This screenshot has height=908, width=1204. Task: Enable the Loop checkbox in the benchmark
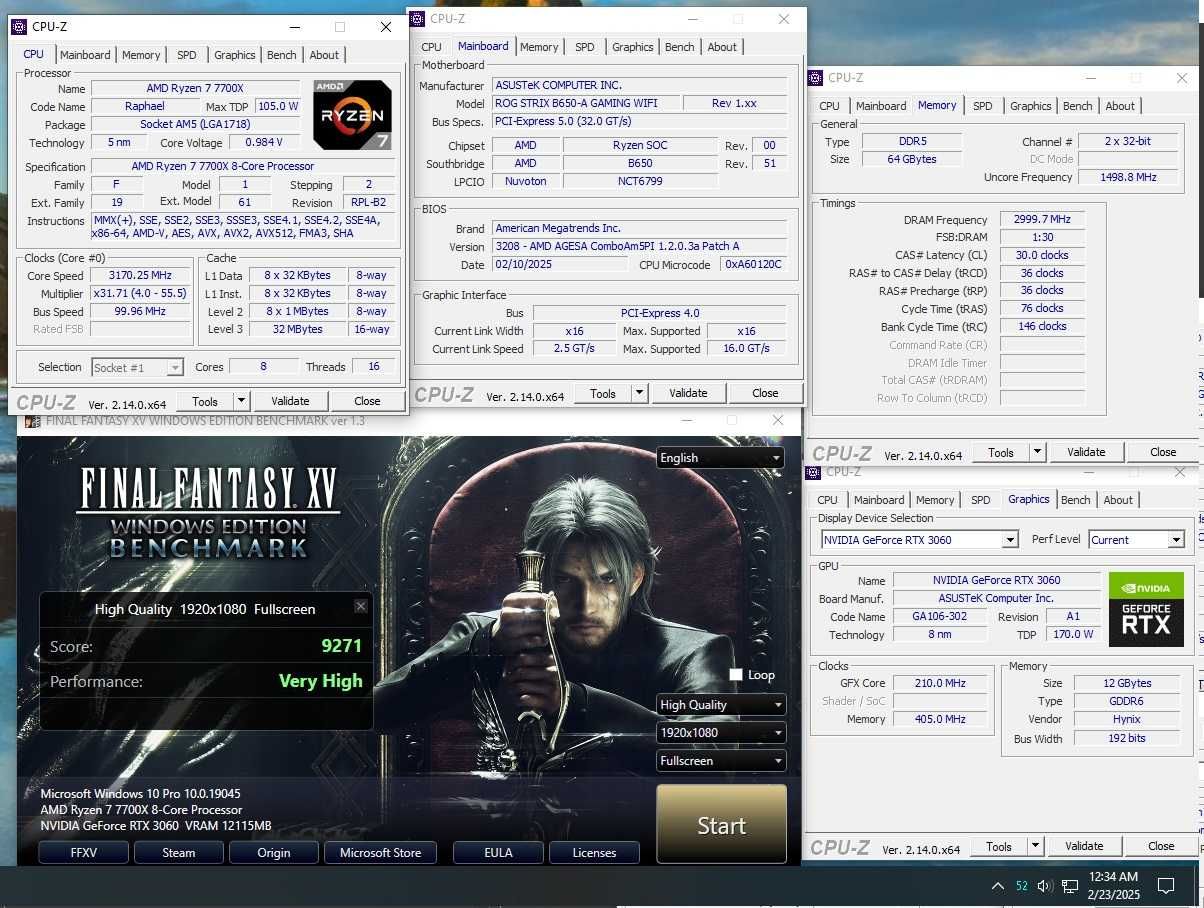[x=736, y=675]
